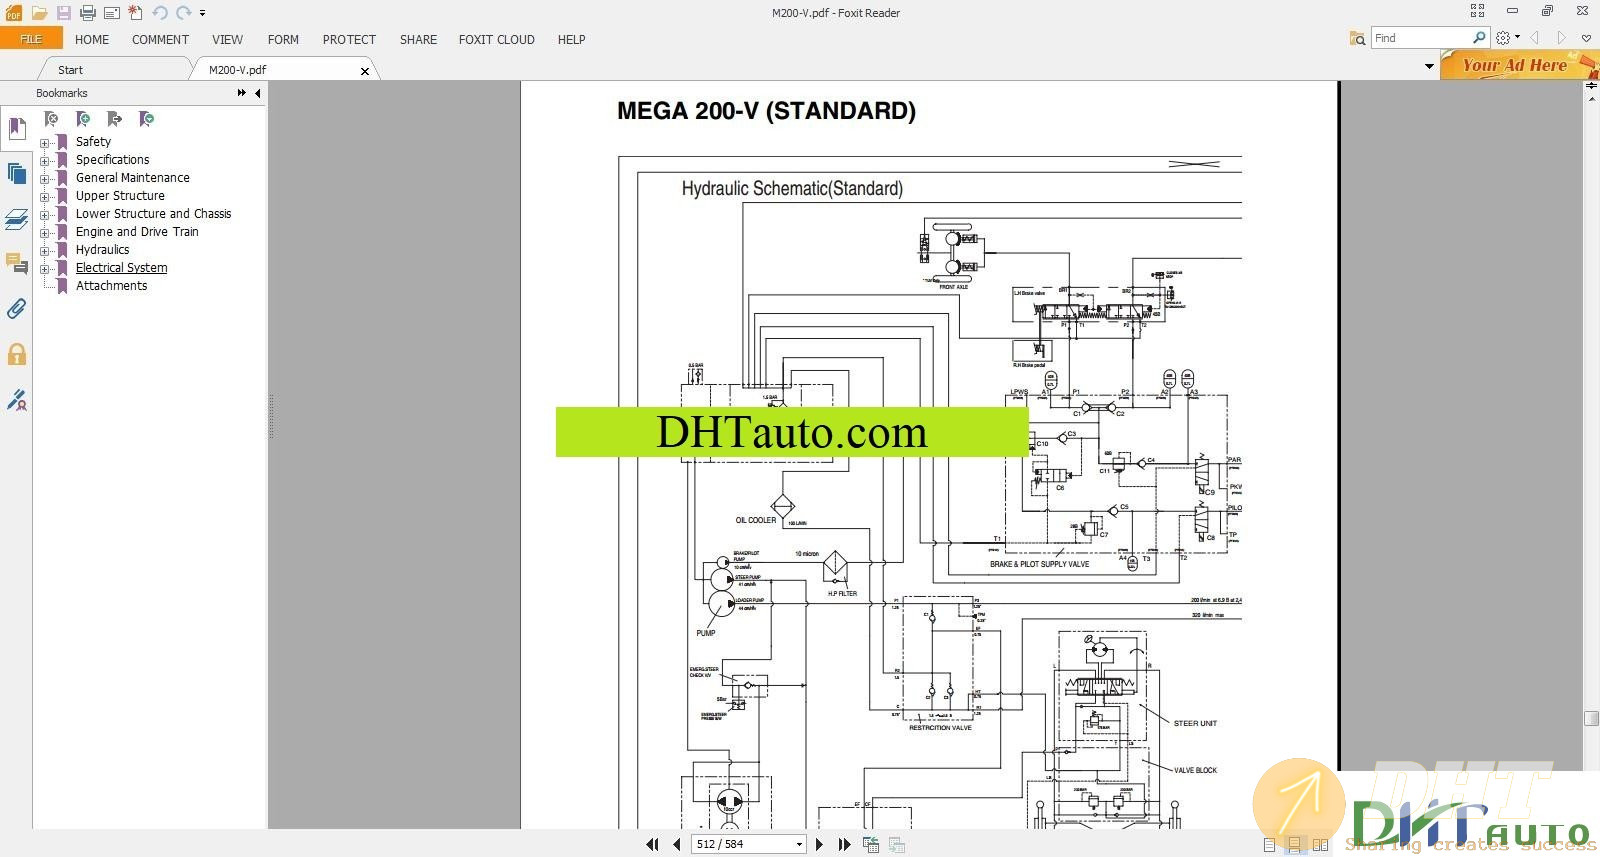Open the Pages thumbnail panel in sidebar

pos(16,174)
